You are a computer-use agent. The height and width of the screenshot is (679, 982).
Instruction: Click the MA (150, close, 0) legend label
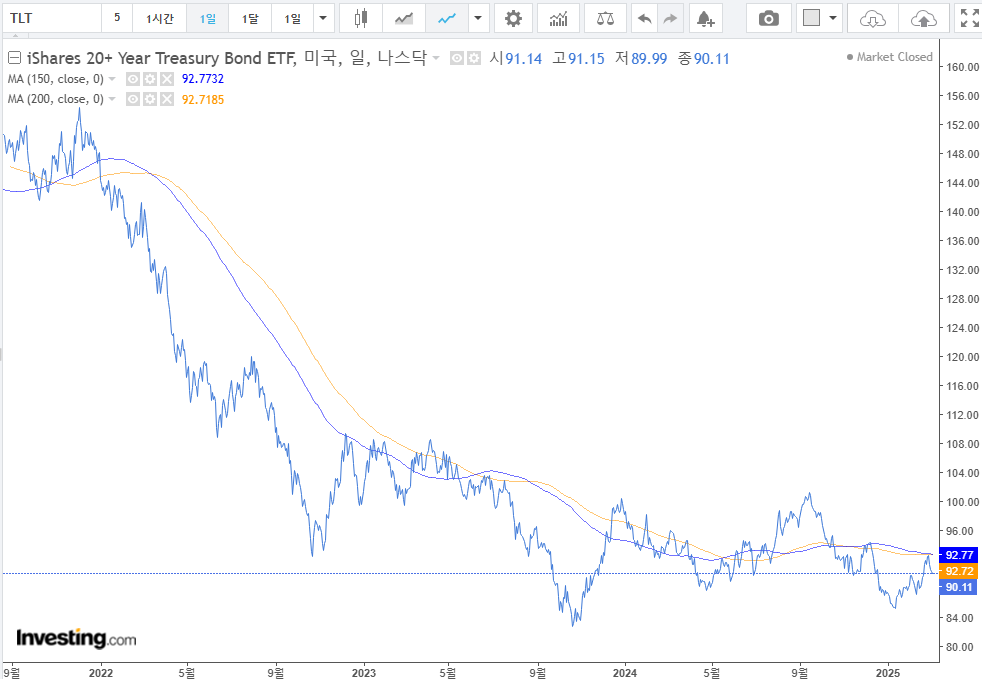(x=56, y=79)
